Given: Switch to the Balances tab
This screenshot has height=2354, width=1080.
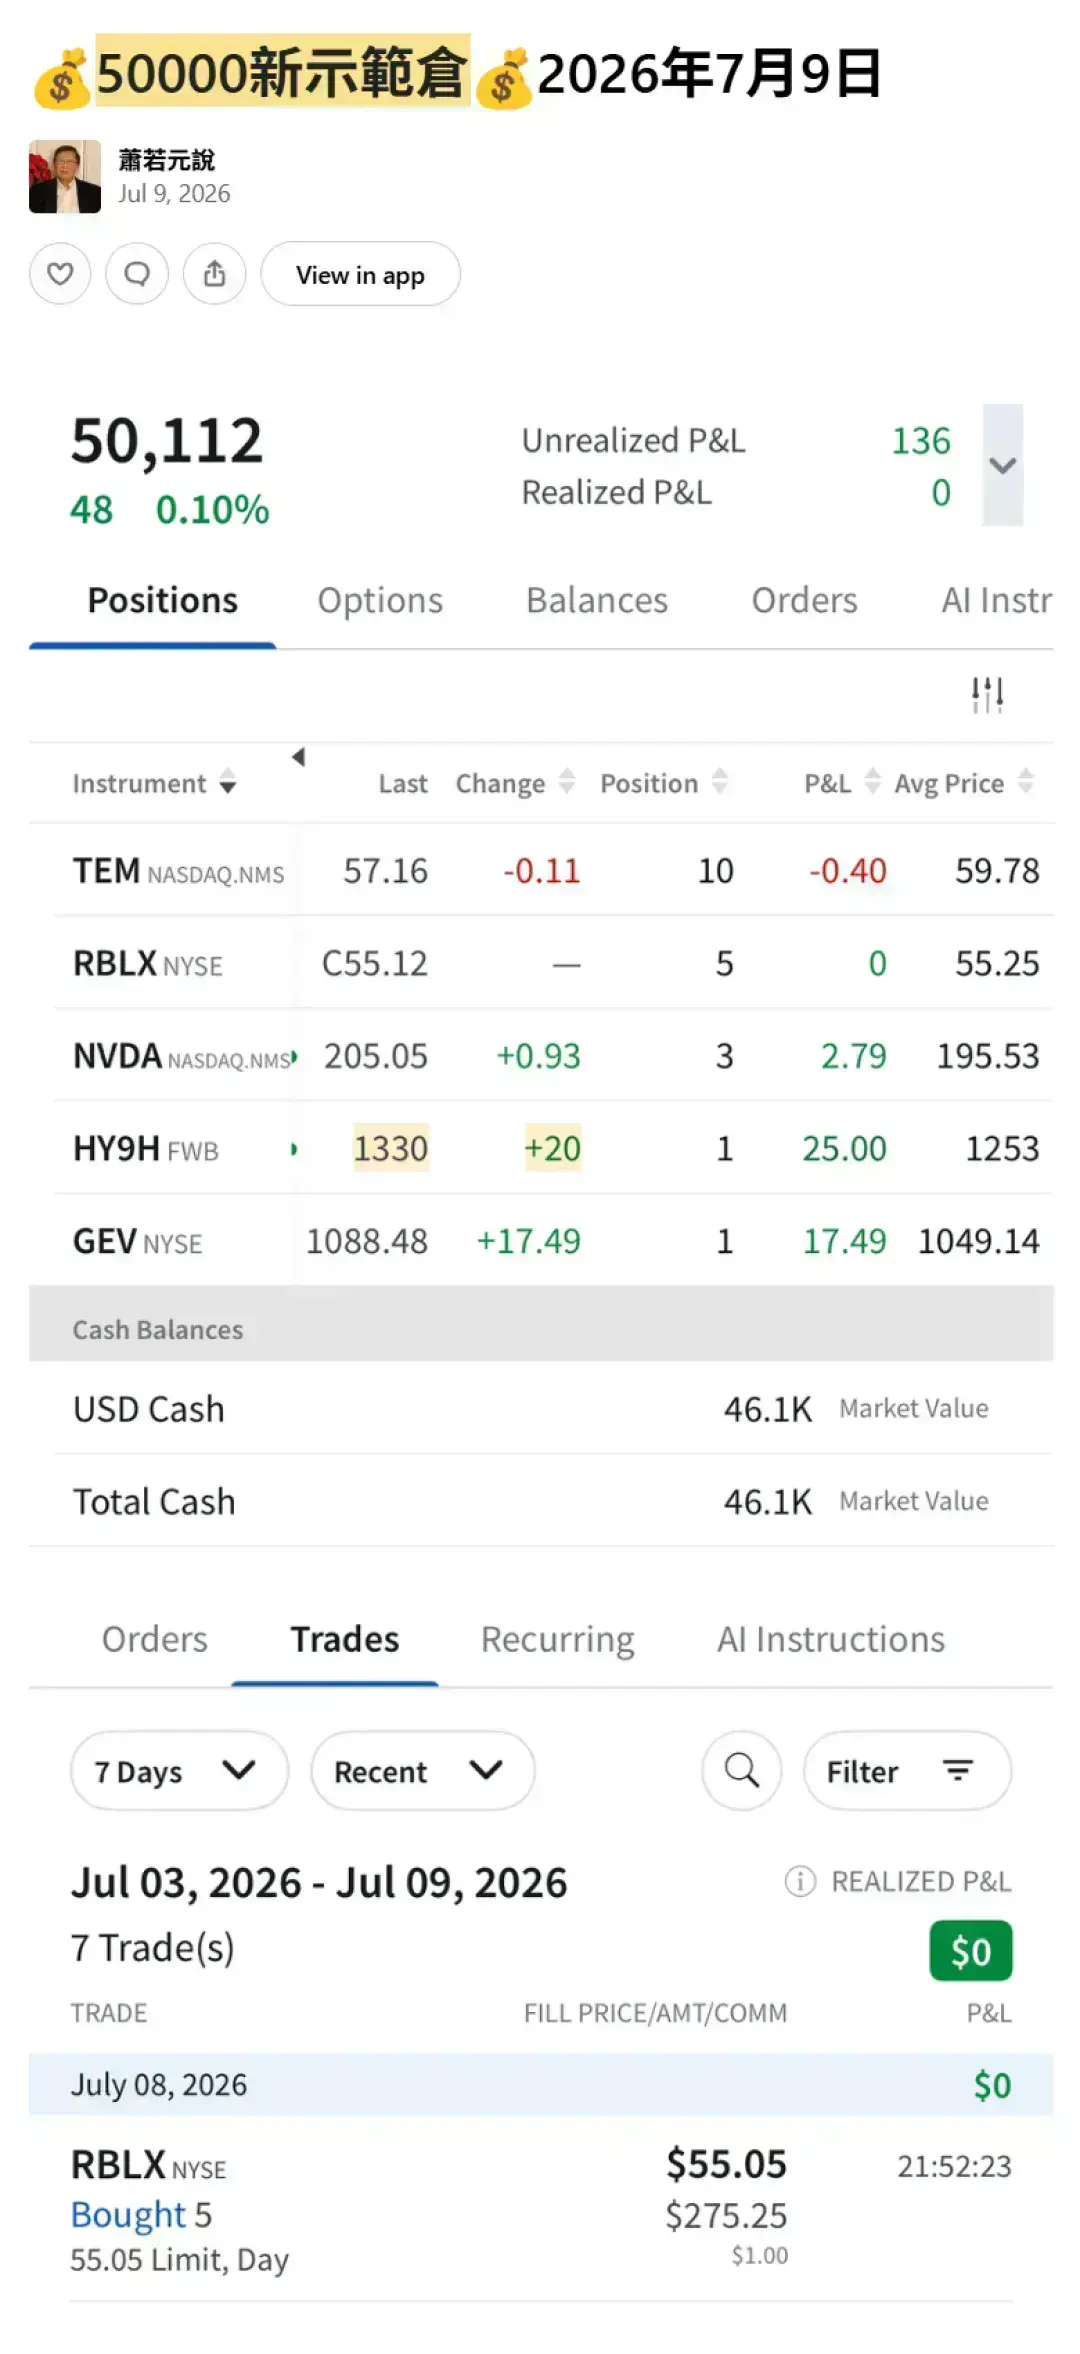Looking at the screenshot, I should click(x=597, y=600).
